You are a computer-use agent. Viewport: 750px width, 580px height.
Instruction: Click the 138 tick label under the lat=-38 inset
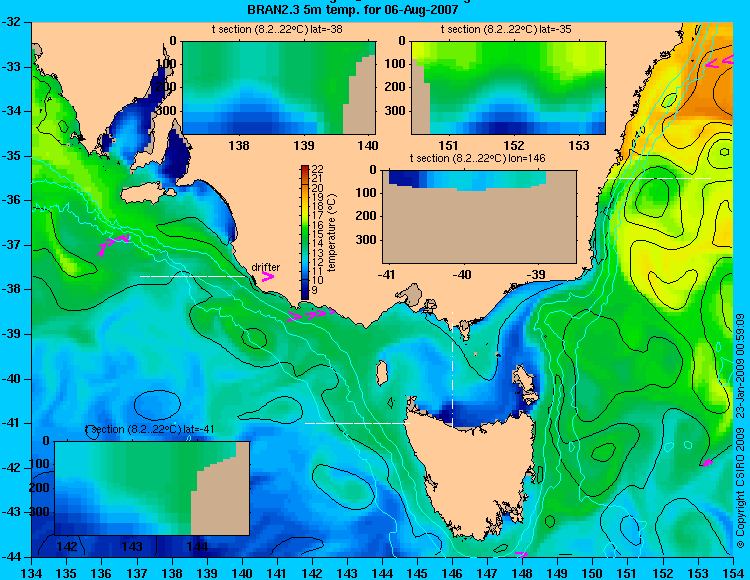tap(239, 145)
